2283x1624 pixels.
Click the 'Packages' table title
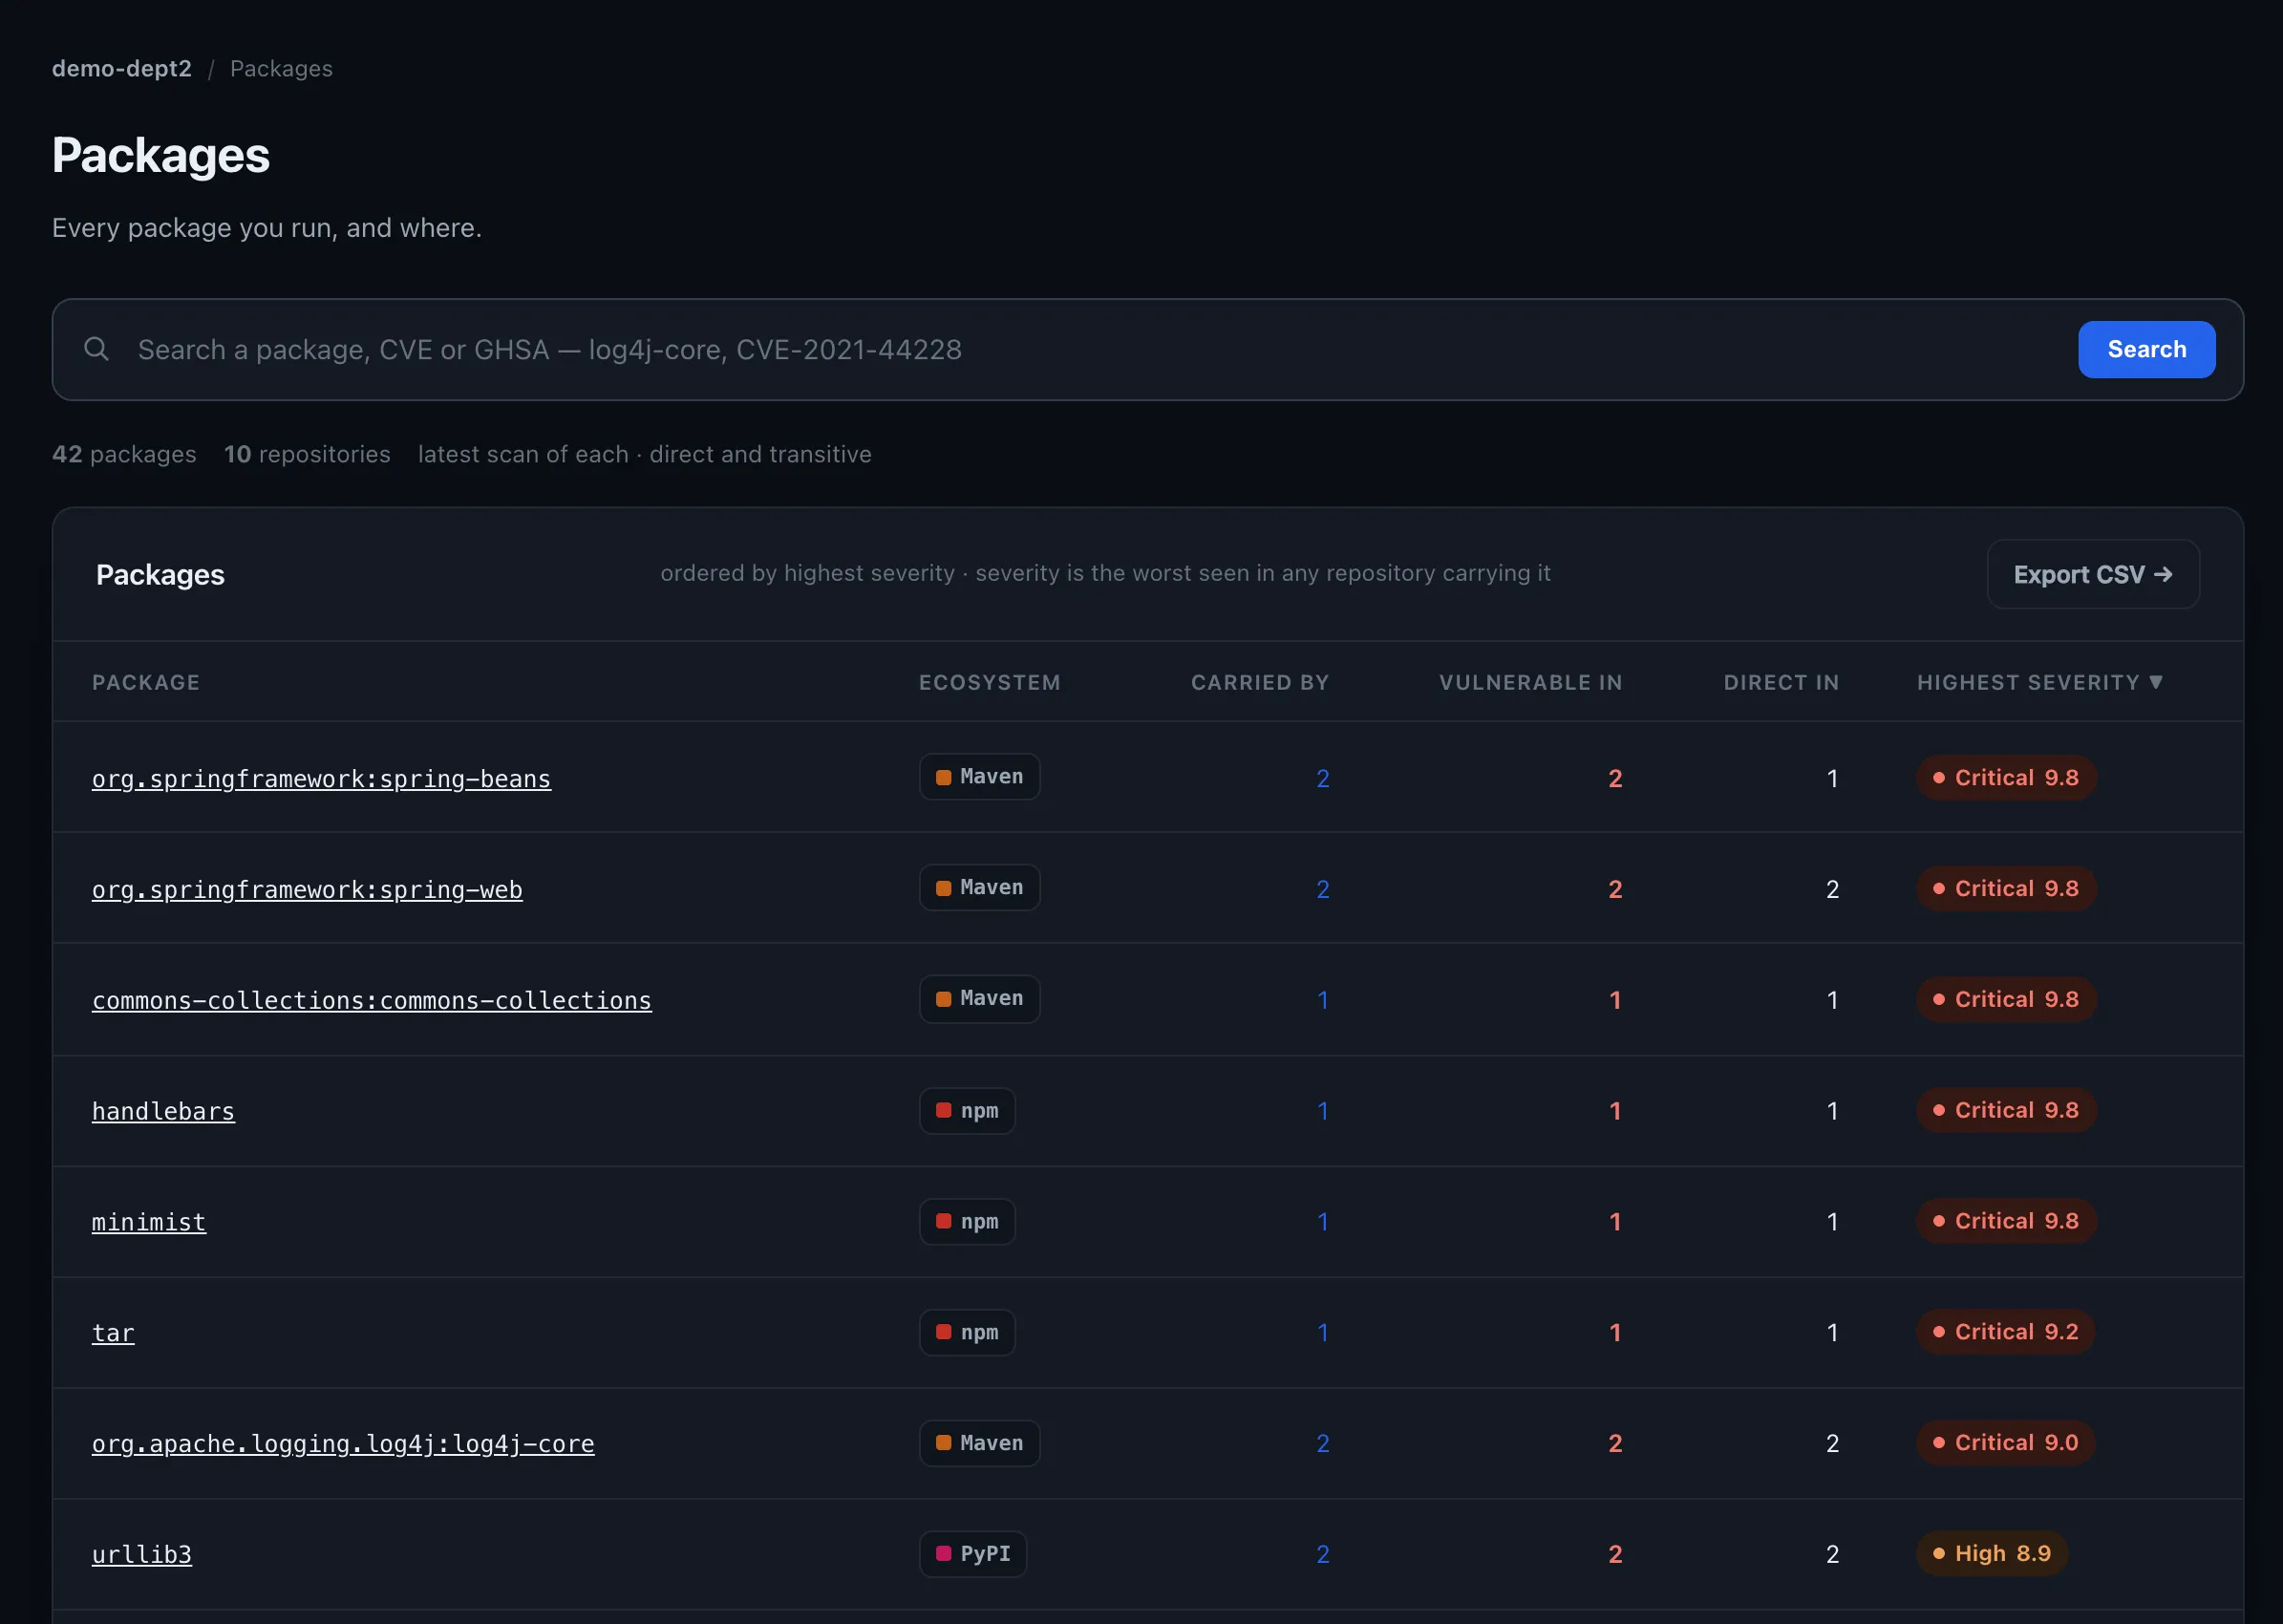160,575
